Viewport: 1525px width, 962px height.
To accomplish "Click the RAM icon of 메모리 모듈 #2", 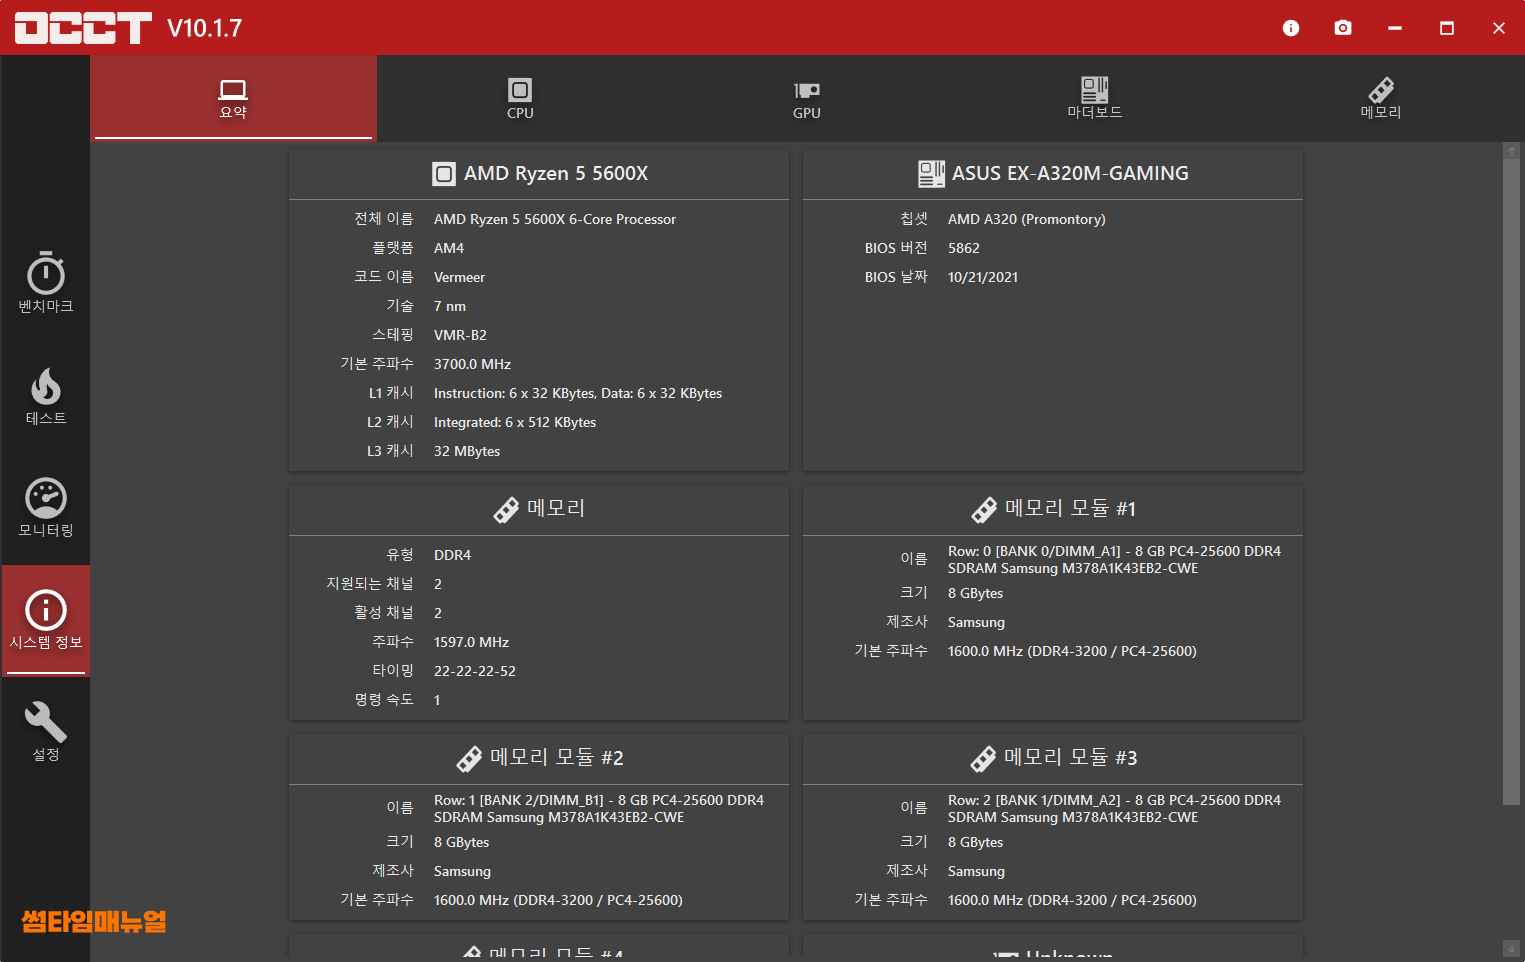I will click(469, 759).
